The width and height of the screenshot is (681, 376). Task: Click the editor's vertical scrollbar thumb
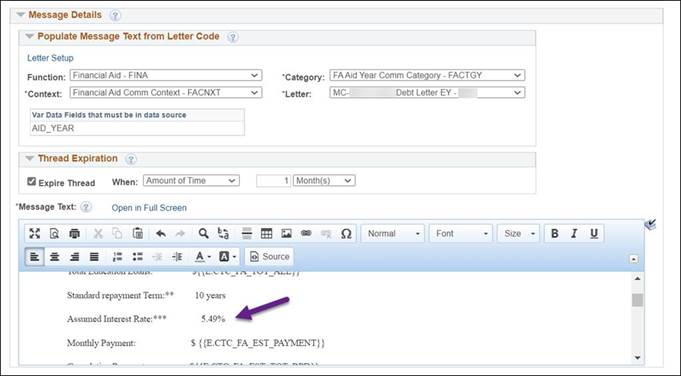[x=637, y=300]
